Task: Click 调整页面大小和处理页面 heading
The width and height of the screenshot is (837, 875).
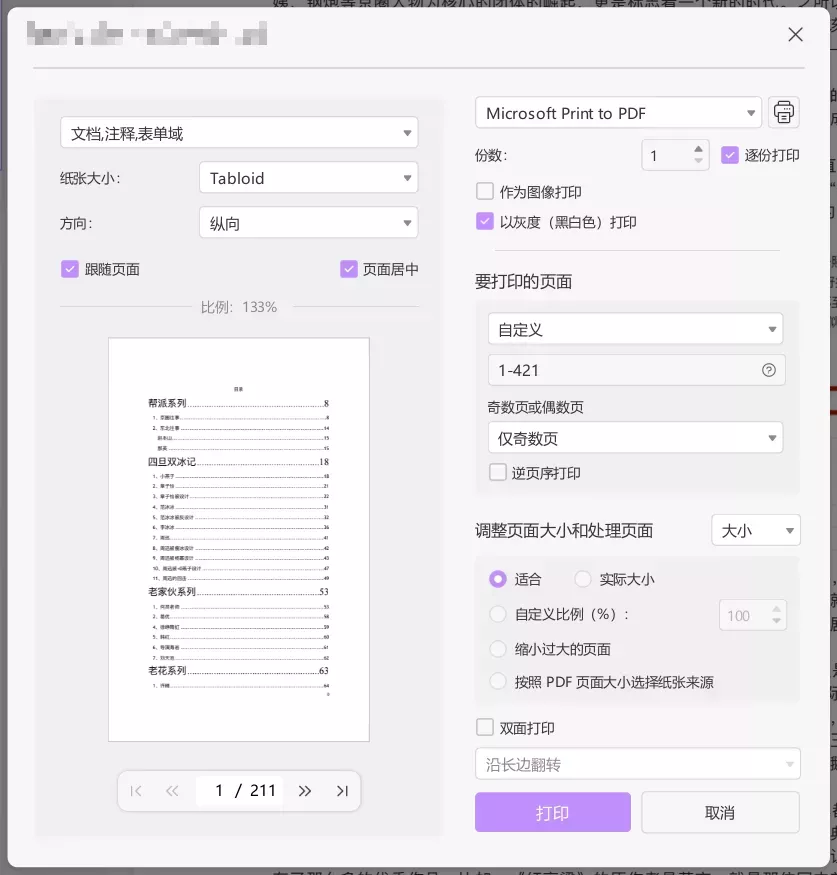Action: (564, 531)
